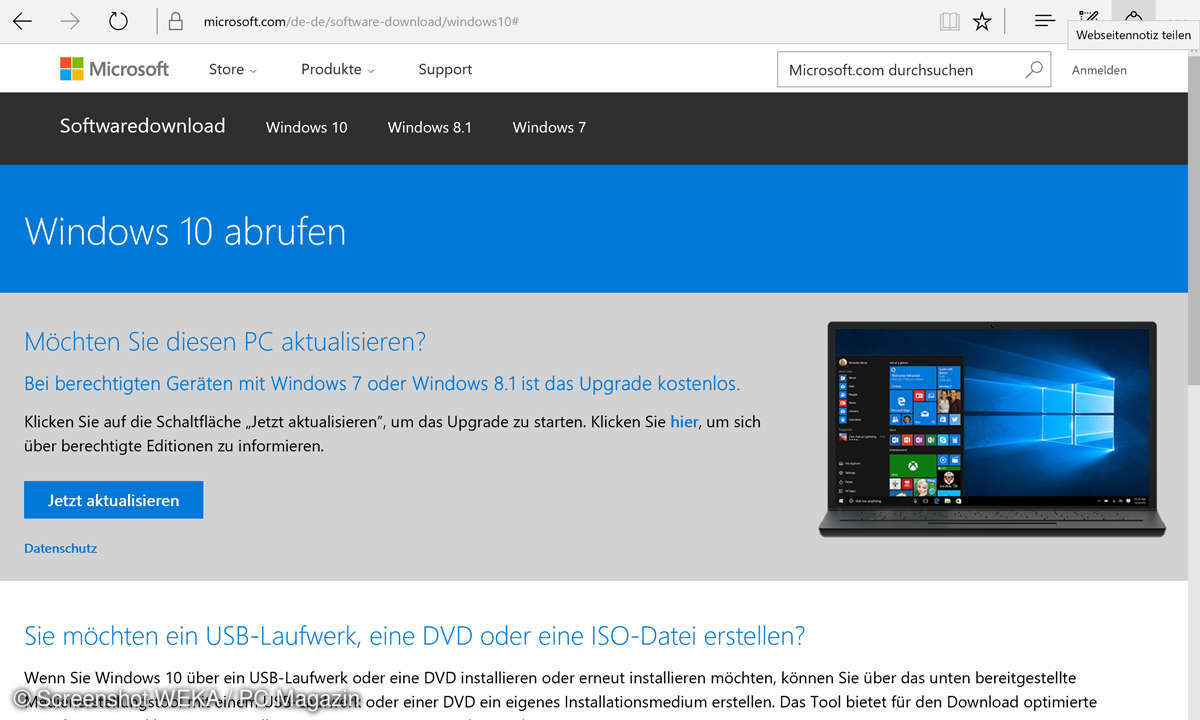This screenshot has width=1200, height=720.
Task: Click the Microsoft logo
Action: (114, 69)
